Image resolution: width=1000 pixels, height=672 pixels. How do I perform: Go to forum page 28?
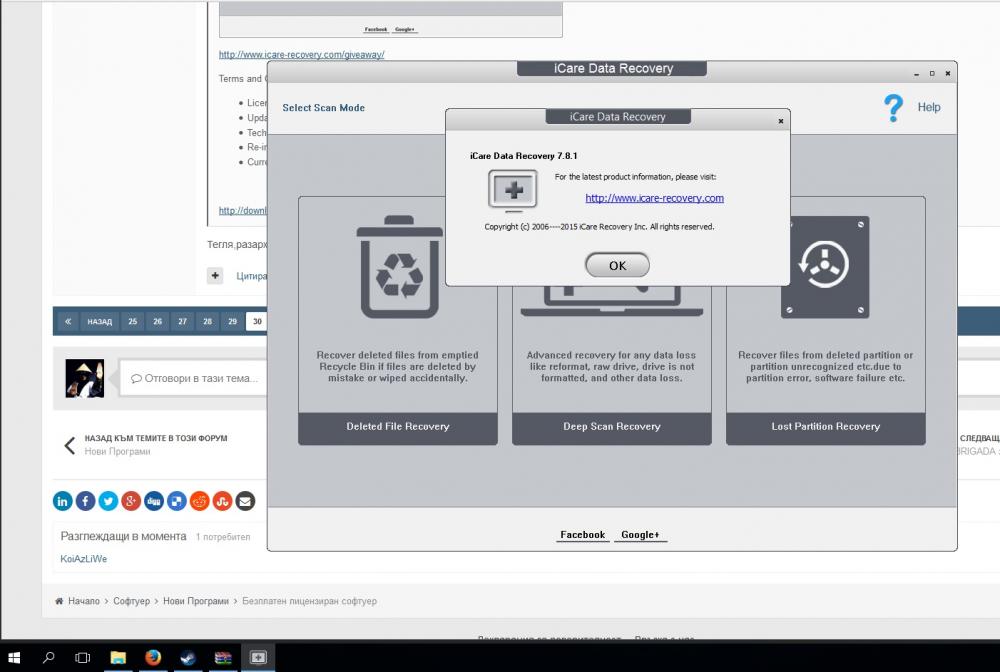pos(207,321)
